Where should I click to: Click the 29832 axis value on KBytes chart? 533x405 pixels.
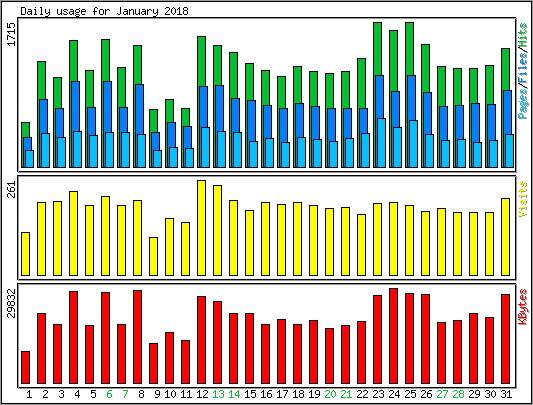pos(12,303)
